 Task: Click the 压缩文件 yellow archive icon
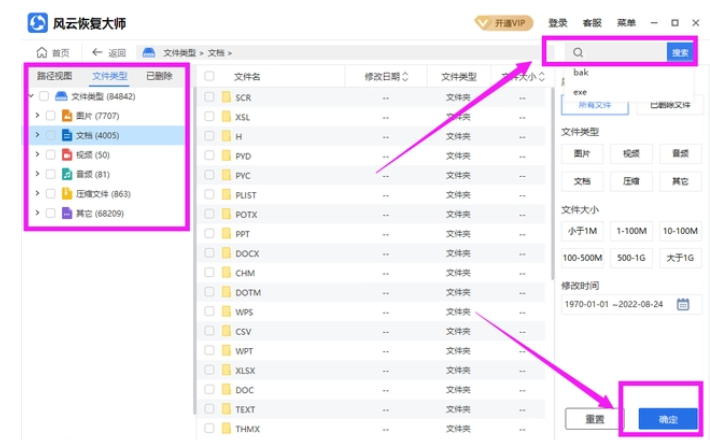point(67,194)
